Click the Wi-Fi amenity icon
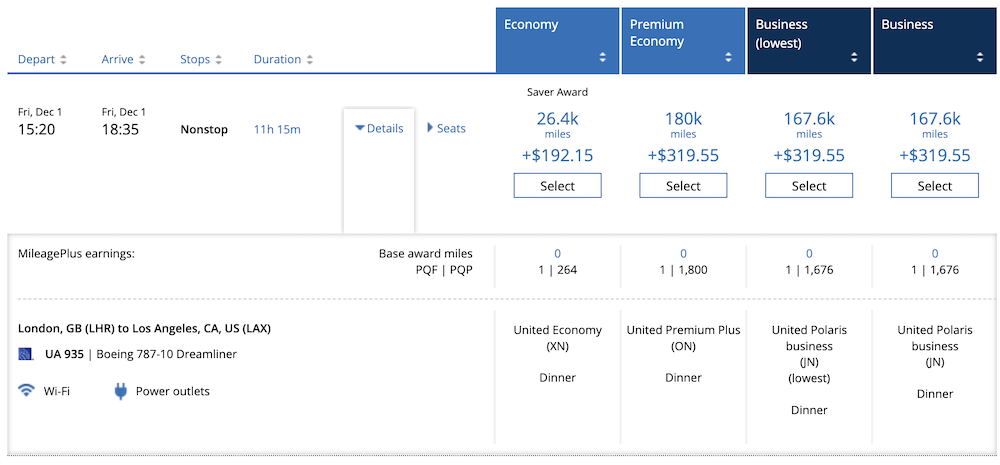 26,390
